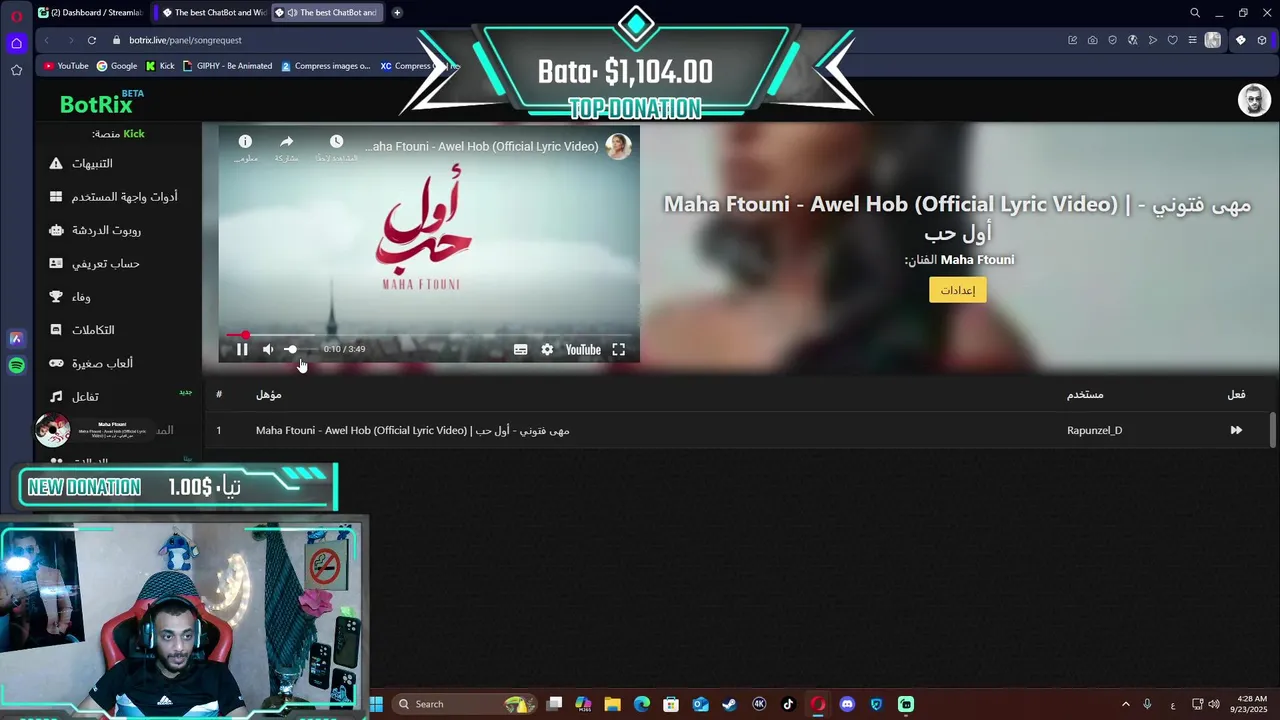Screen dimensions: 1280x720
Task: Skip the song requested by Rapunzel_D
Action: click(1236, 430)
